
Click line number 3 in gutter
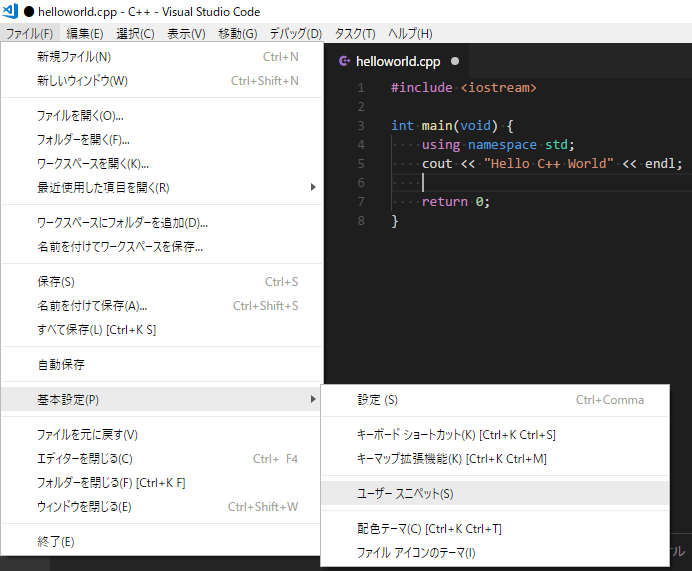361,126
